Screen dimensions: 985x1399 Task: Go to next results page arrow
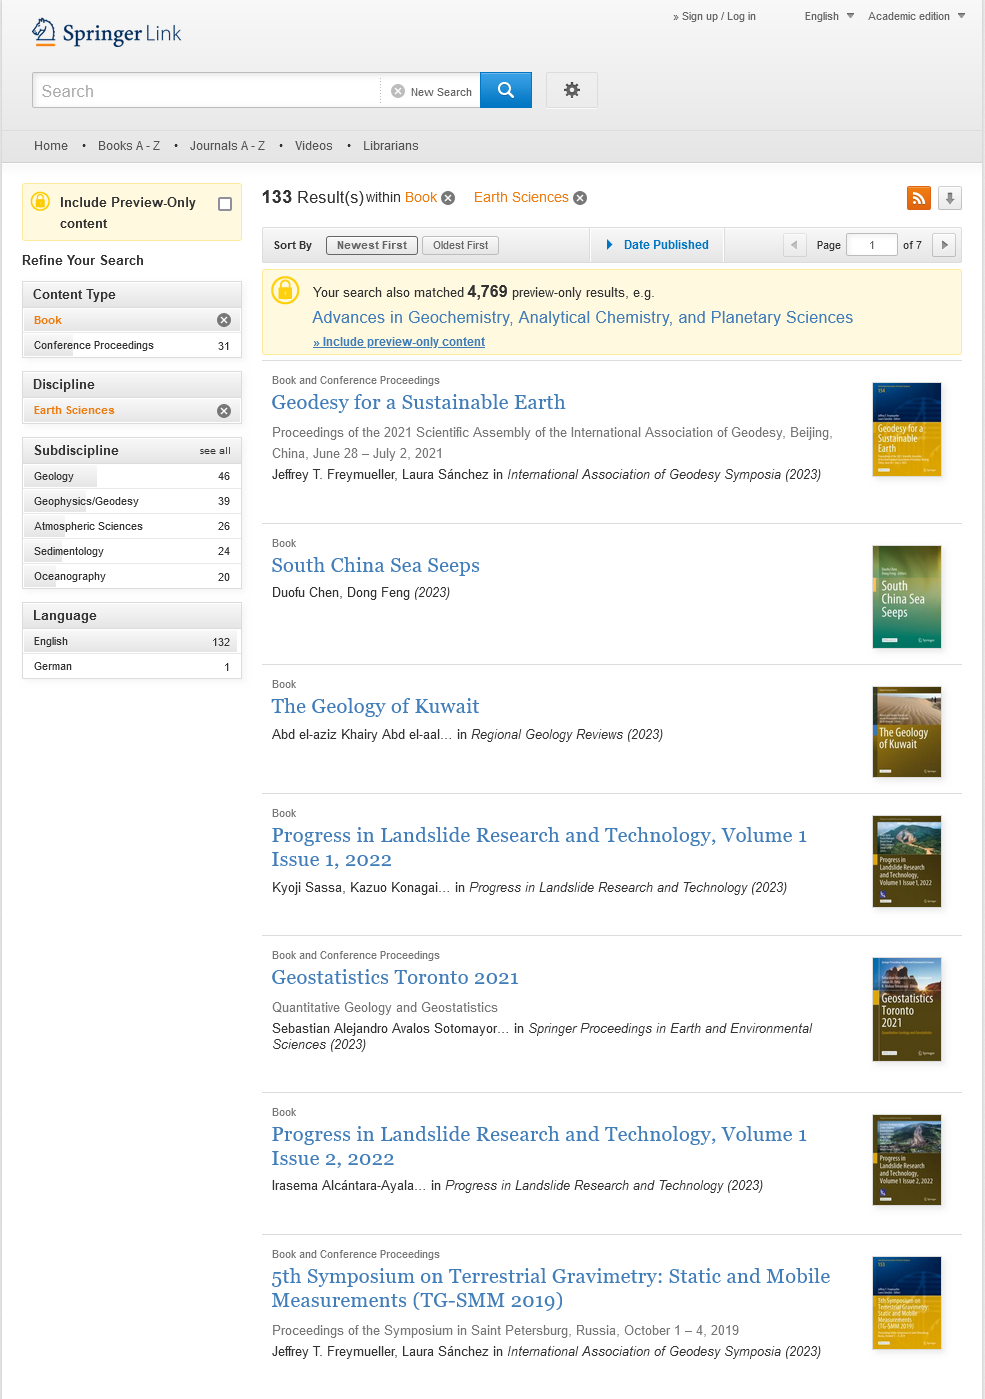(x=943, y=245)
